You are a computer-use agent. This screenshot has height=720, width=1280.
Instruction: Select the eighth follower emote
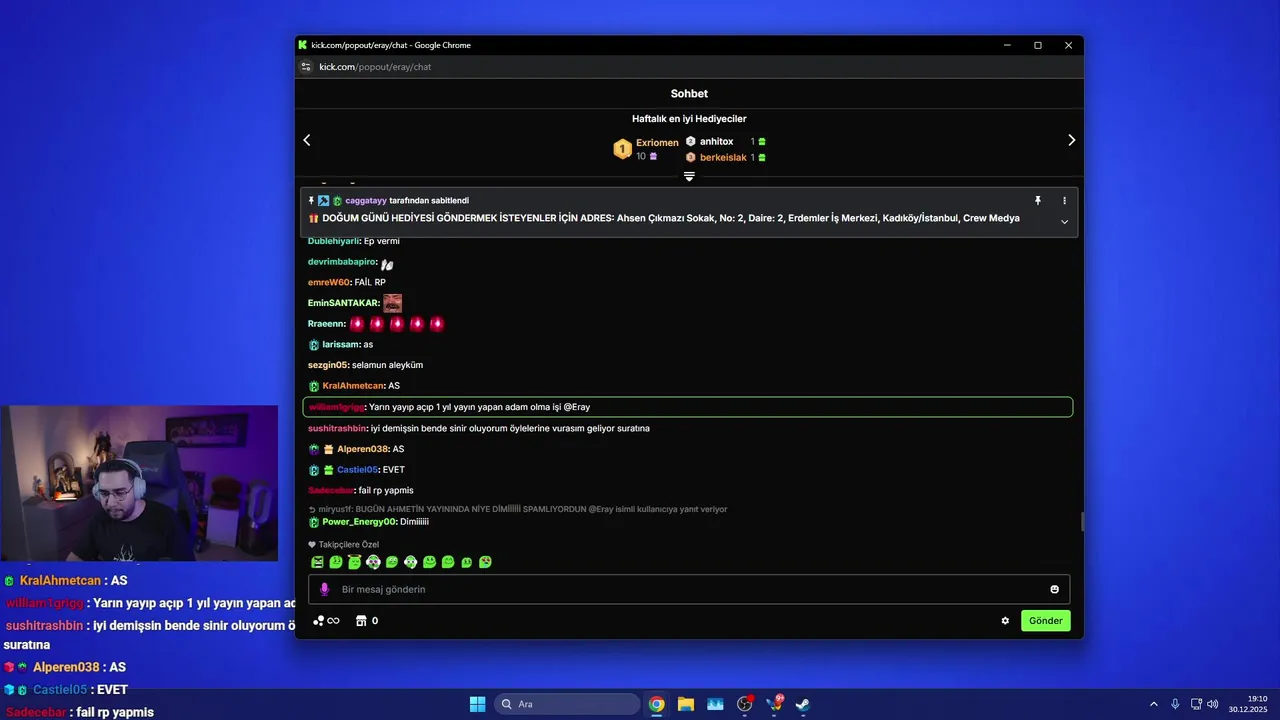click(448, 562)
